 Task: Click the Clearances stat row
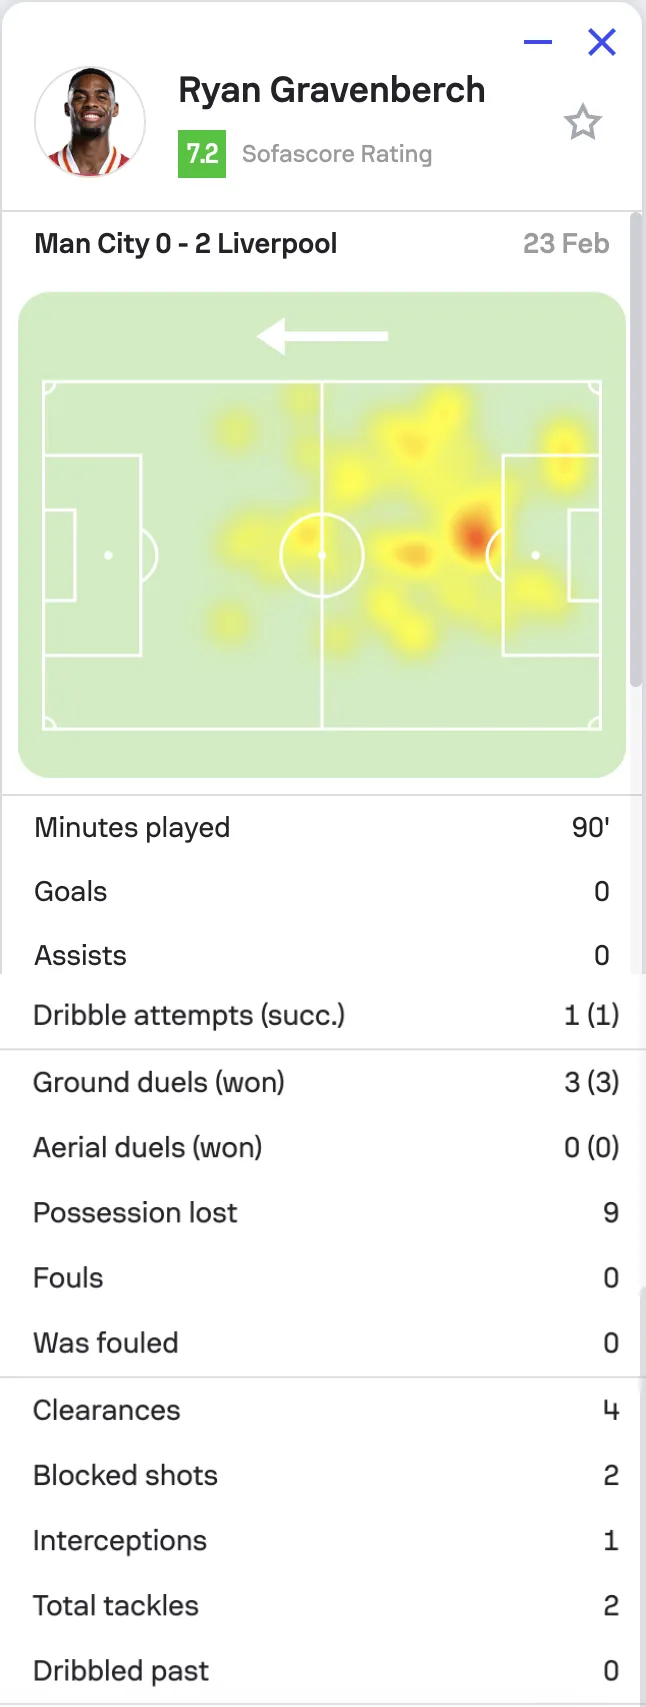[322, 1410]
